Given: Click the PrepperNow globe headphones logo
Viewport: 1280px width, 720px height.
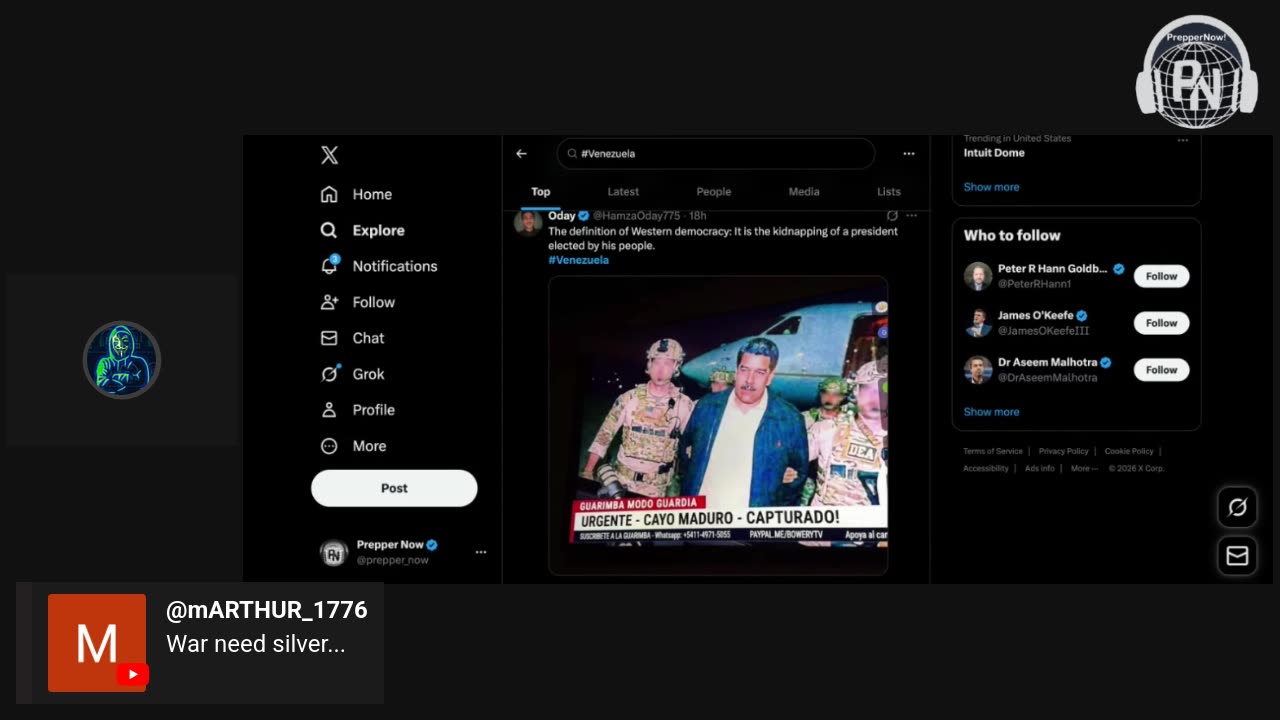Looking at the screenshot, I should click(x=1196, y=72).
